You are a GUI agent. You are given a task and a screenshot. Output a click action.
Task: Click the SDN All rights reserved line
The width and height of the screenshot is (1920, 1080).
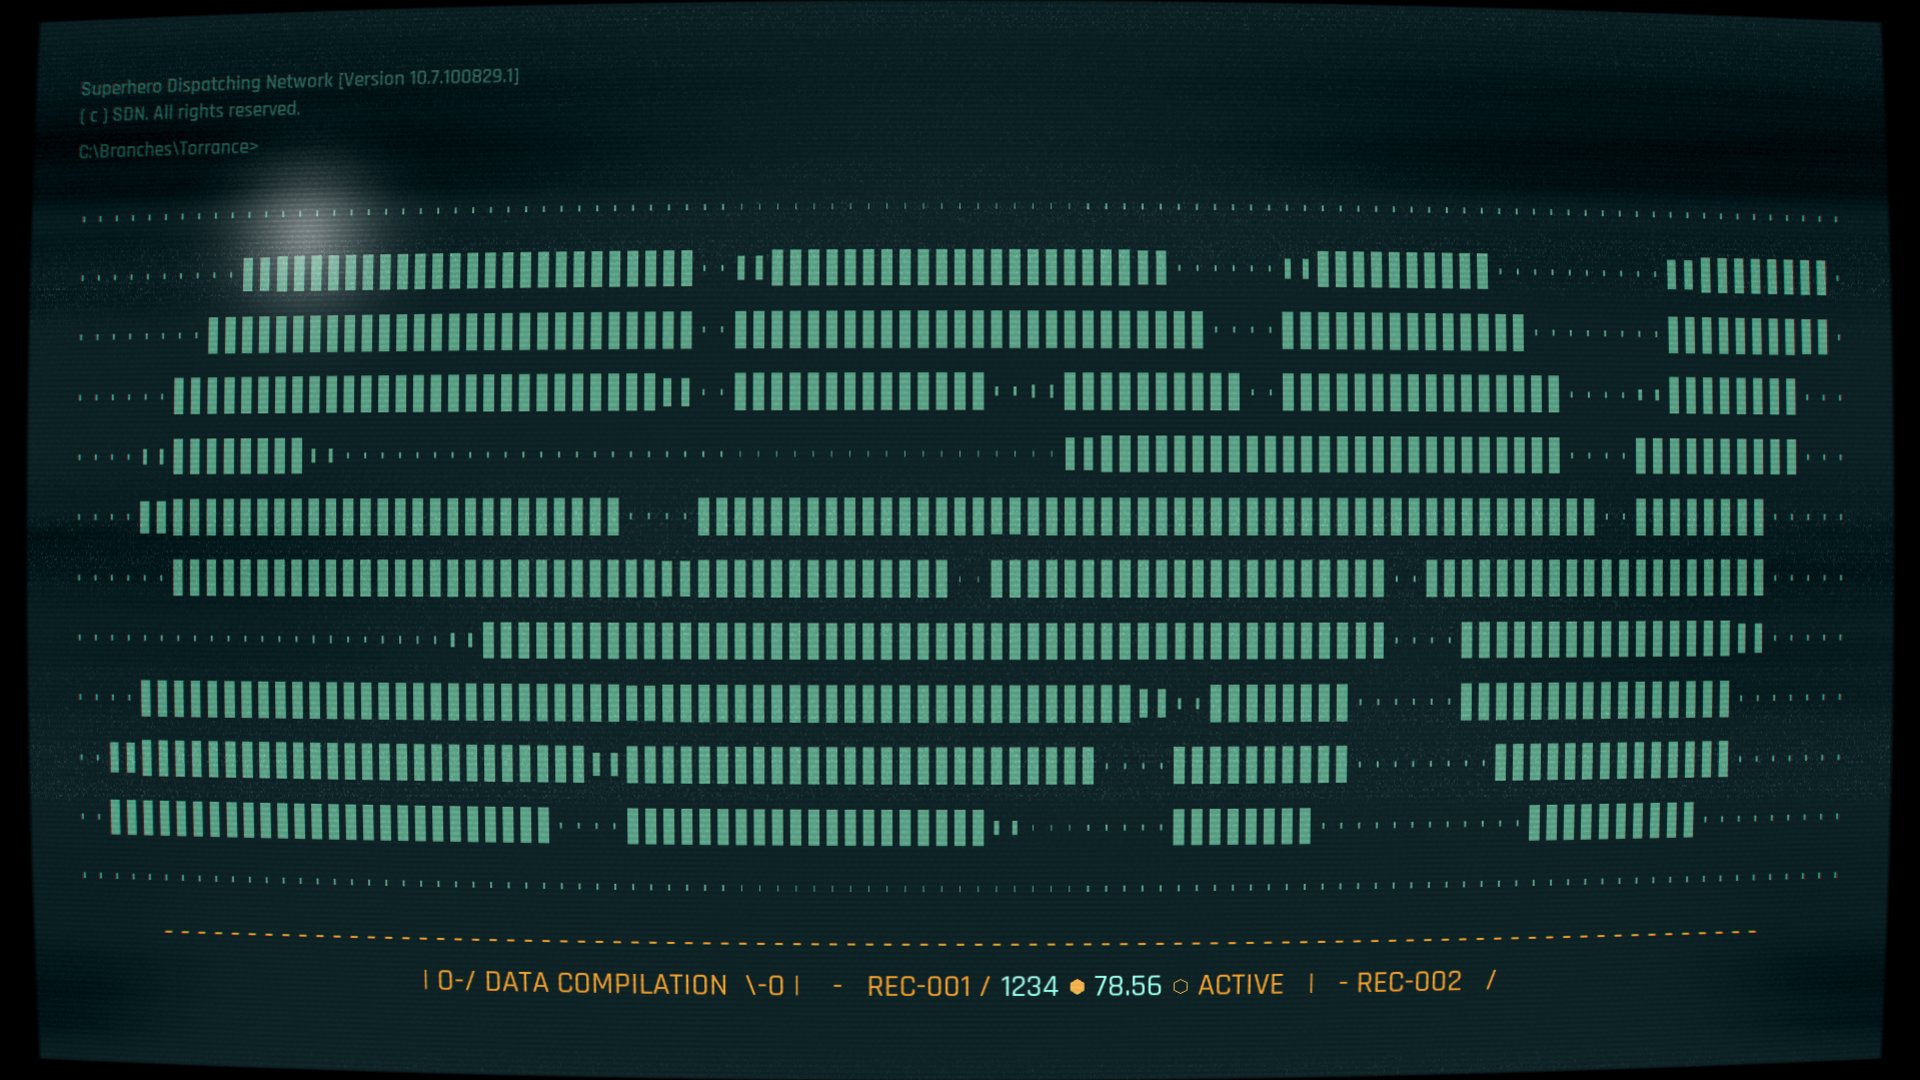point(190,112)
